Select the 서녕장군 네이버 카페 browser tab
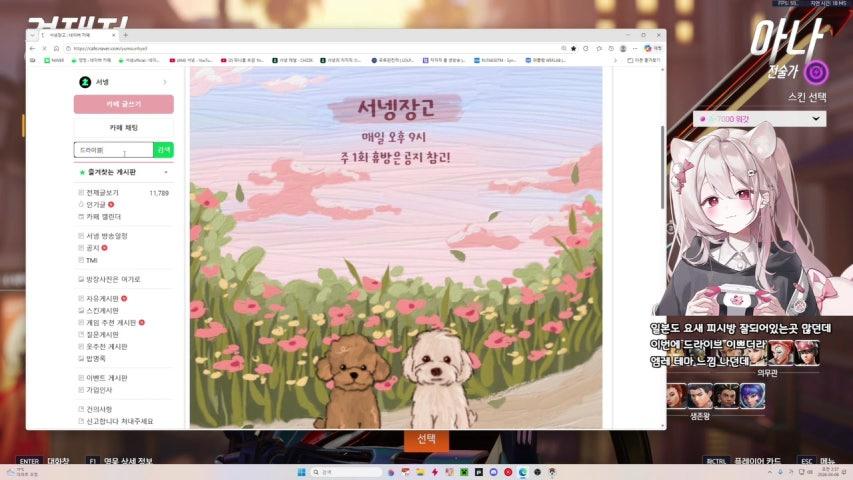853x480 pixels. pos(75,35)
